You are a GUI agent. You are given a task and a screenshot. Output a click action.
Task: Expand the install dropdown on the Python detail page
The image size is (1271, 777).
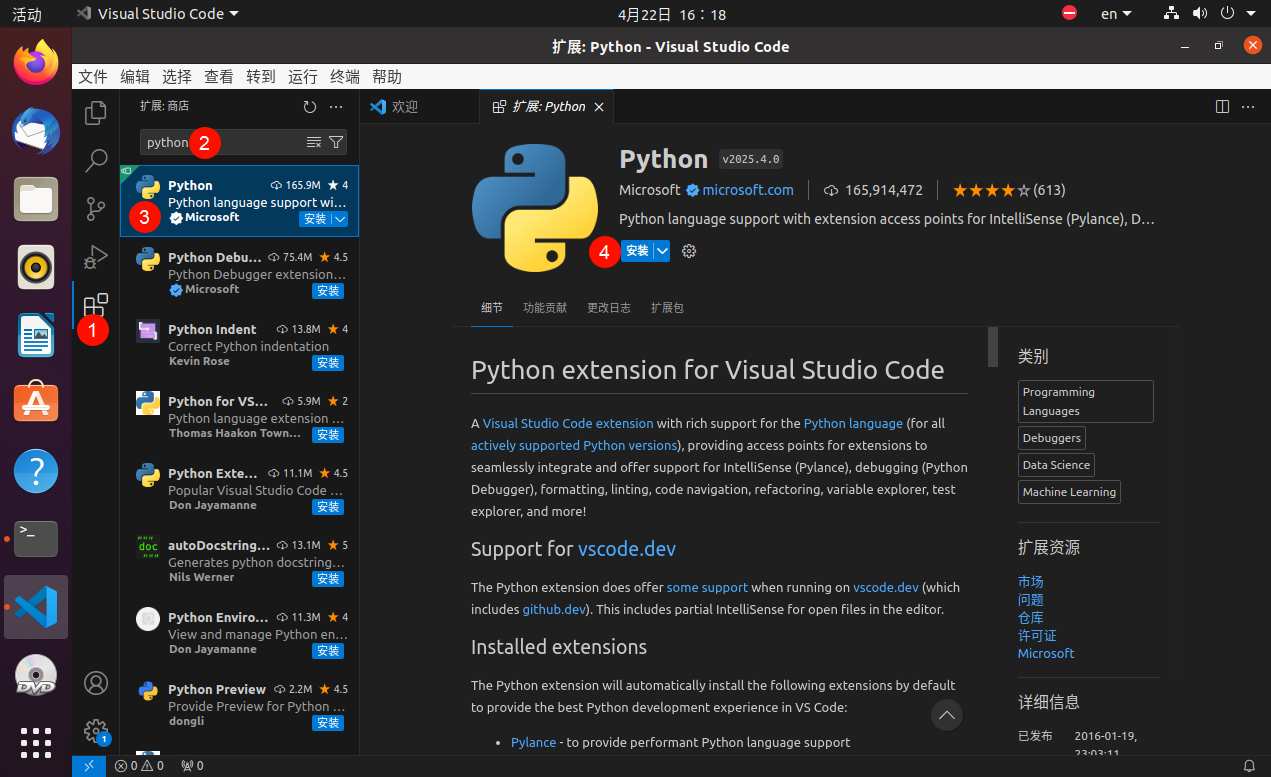point(662,251)
